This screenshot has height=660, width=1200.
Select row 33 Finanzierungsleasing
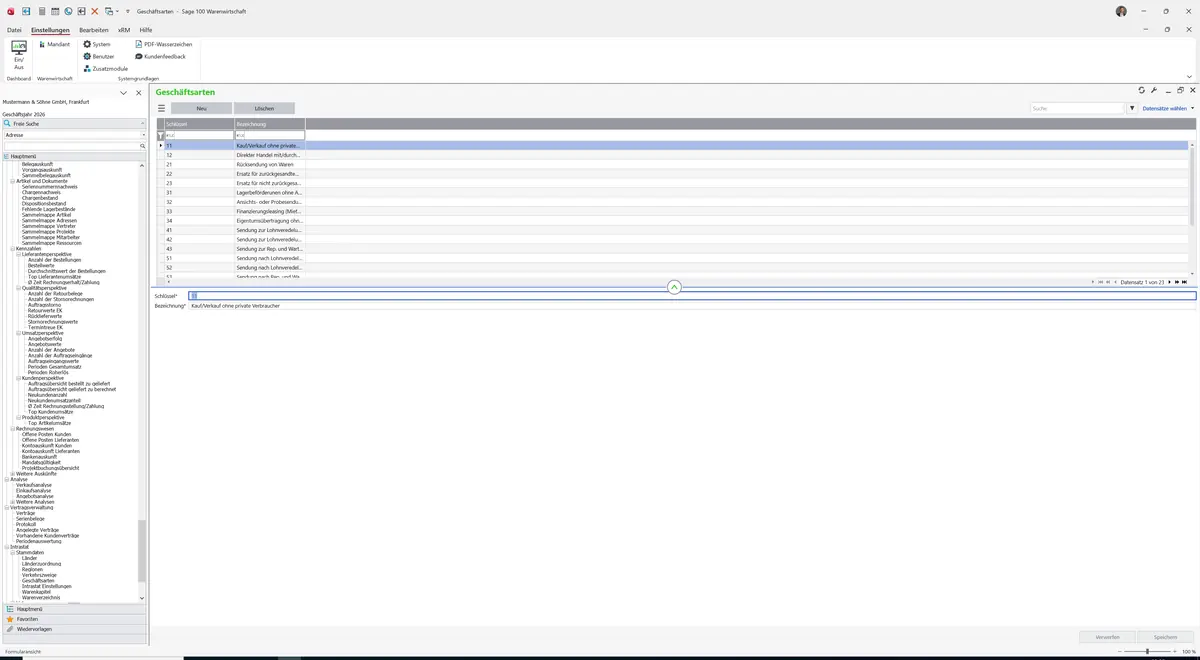[x=676, y=211]
